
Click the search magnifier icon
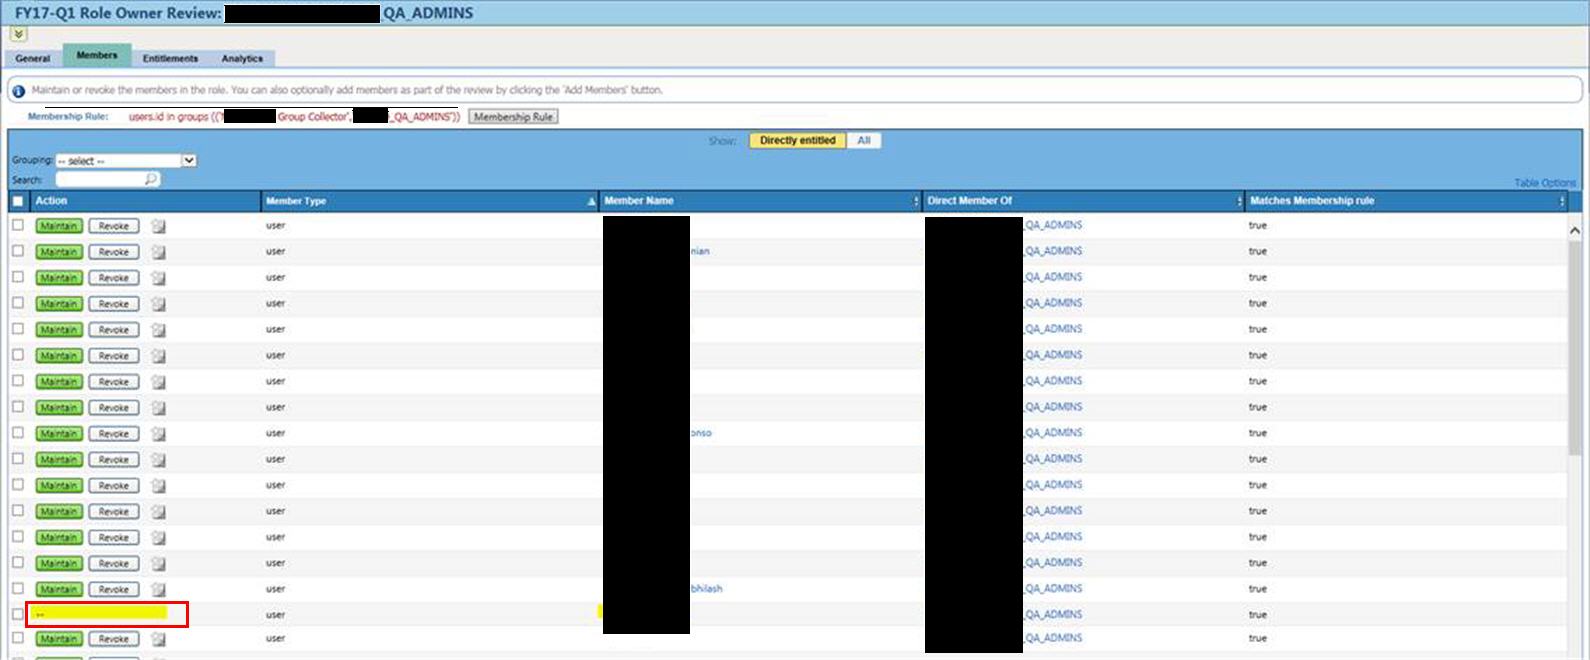pos(151,179)
